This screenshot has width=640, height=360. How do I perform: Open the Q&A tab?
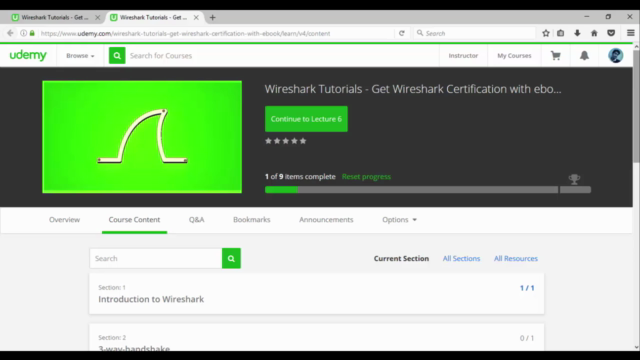pyautogui.click(x=196, y=220)
